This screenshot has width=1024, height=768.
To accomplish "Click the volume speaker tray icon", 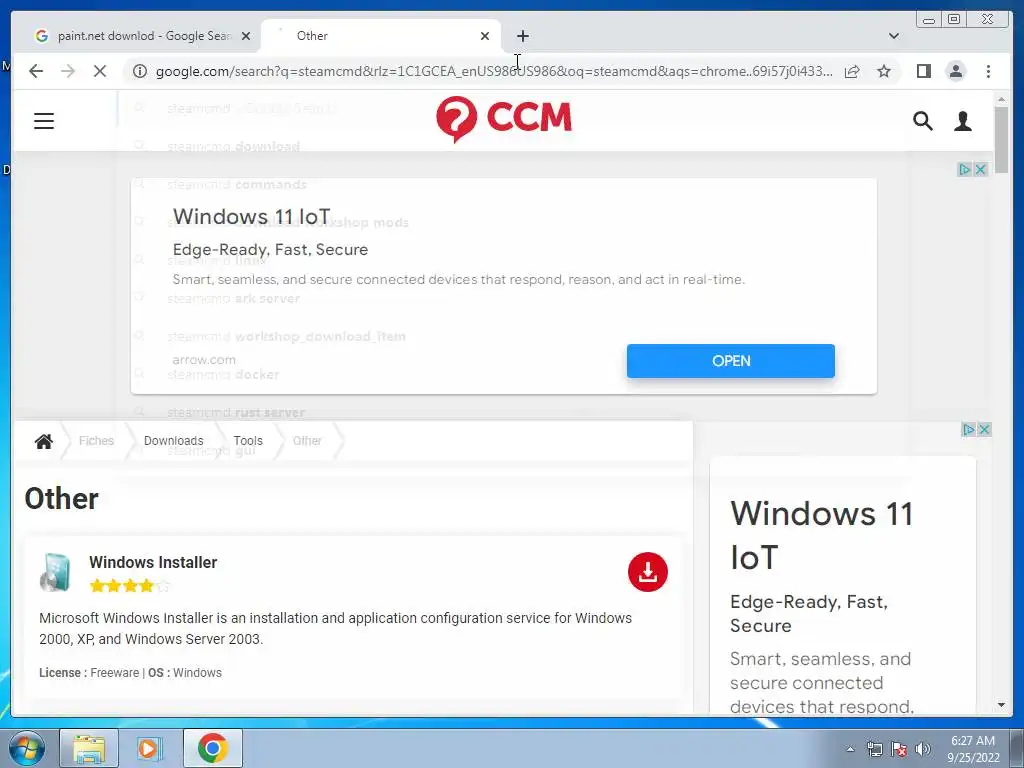I will (923, 749).
